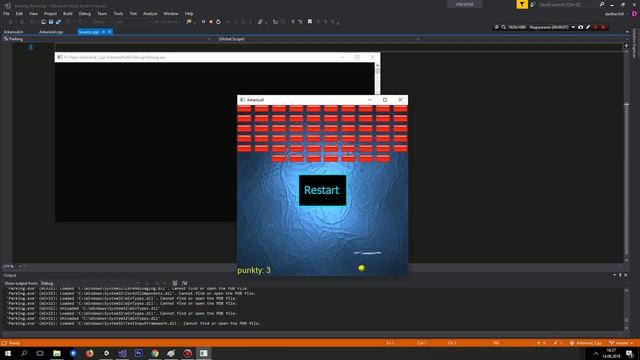Click the recorder camera screenshot icon
The width and height of the screenshot is (640, 360).
580,27
